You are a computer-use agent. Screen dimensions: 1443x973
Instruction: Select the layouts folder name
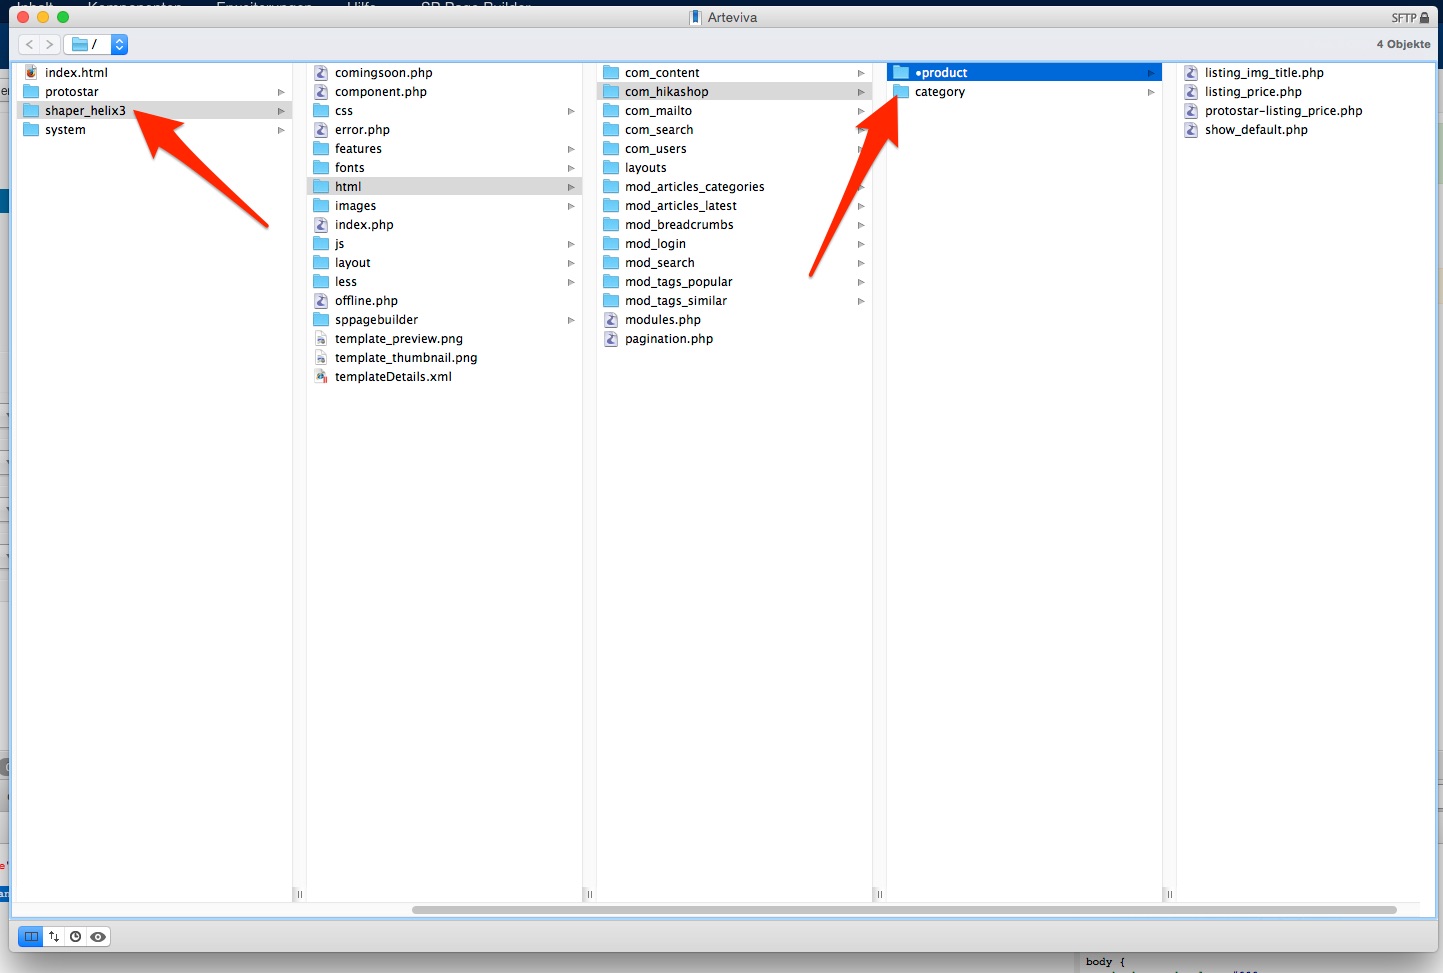point(646,168)
